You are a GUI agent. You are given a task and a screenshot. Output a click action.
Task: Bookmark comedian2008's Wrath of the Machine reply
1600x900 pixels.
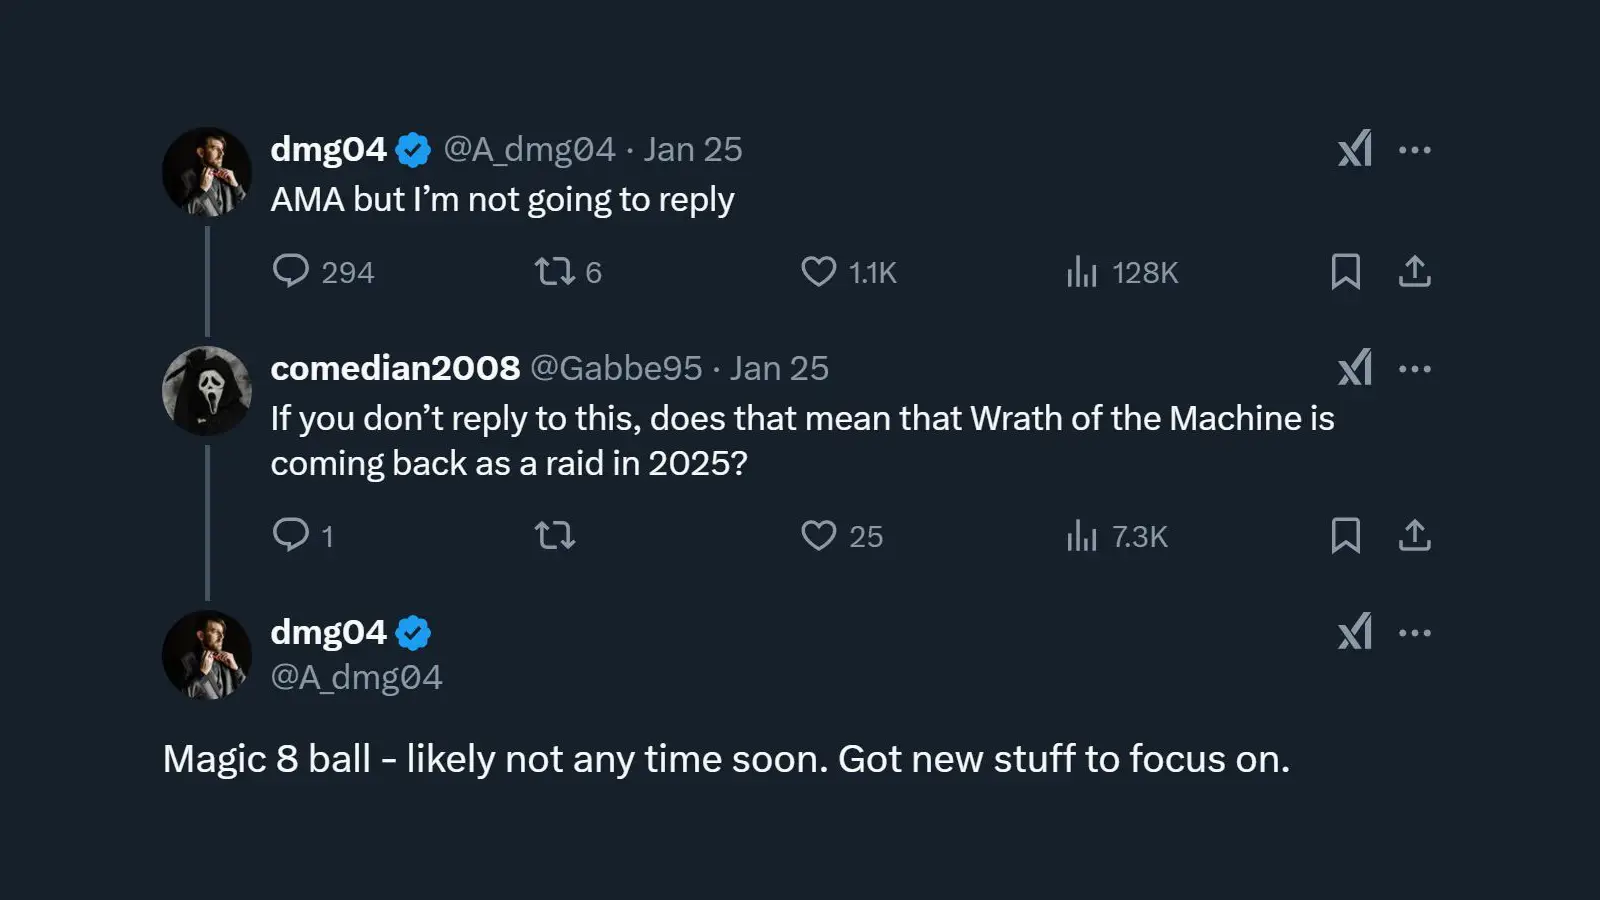1347,536
